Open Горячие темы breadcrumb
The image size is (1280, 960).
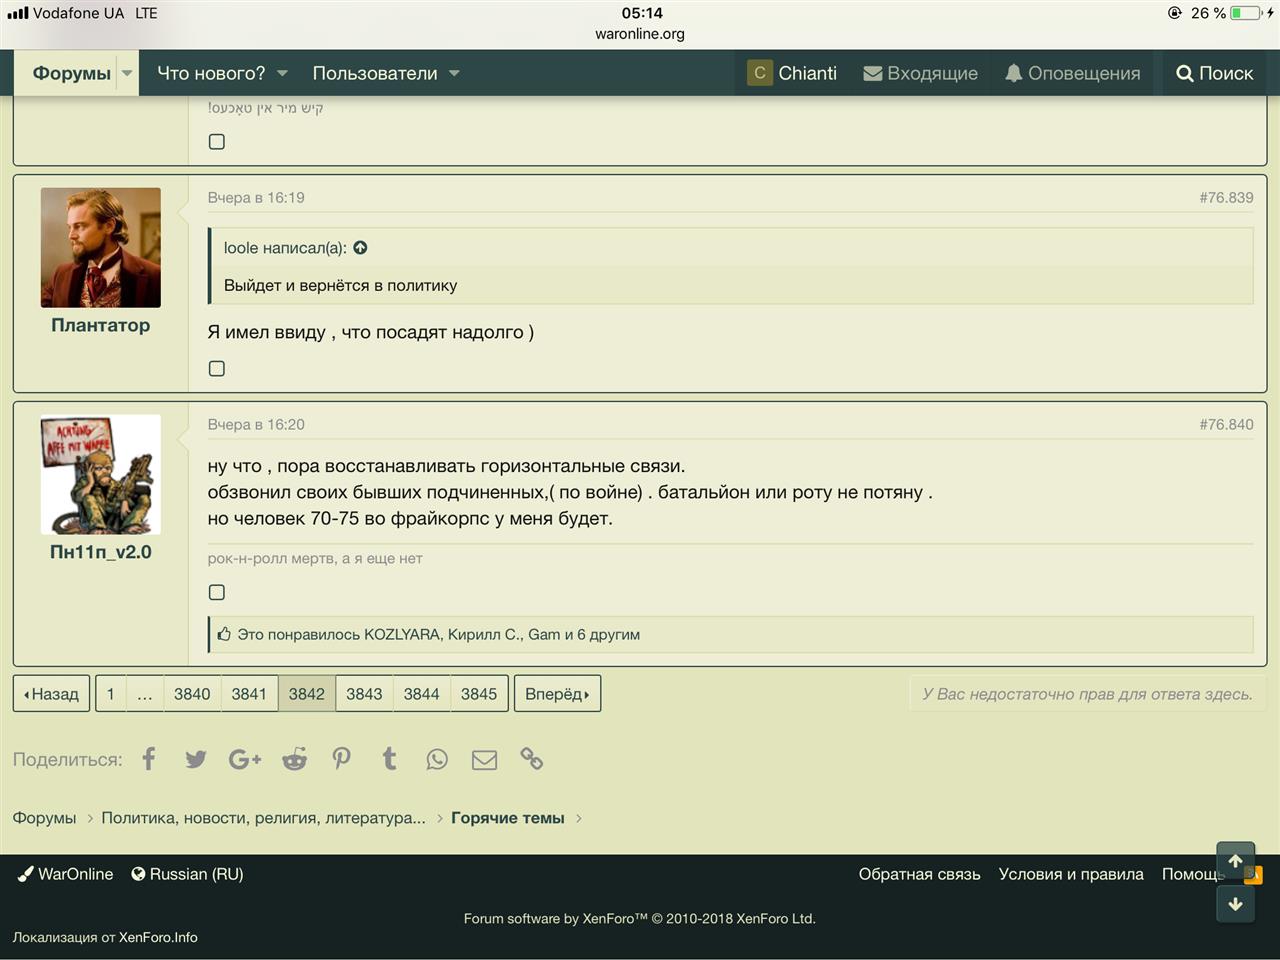(508, 818)
